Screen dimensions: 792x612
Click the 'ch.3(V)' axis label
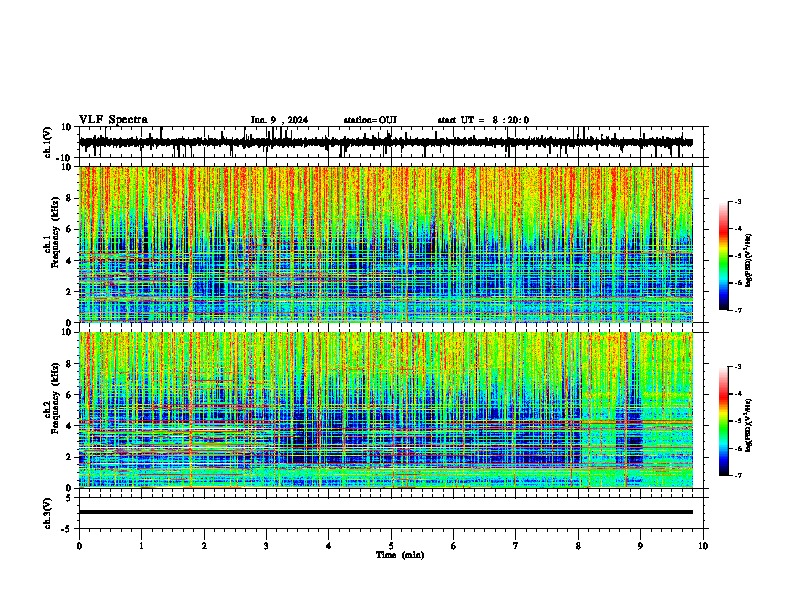coord(48,513)
